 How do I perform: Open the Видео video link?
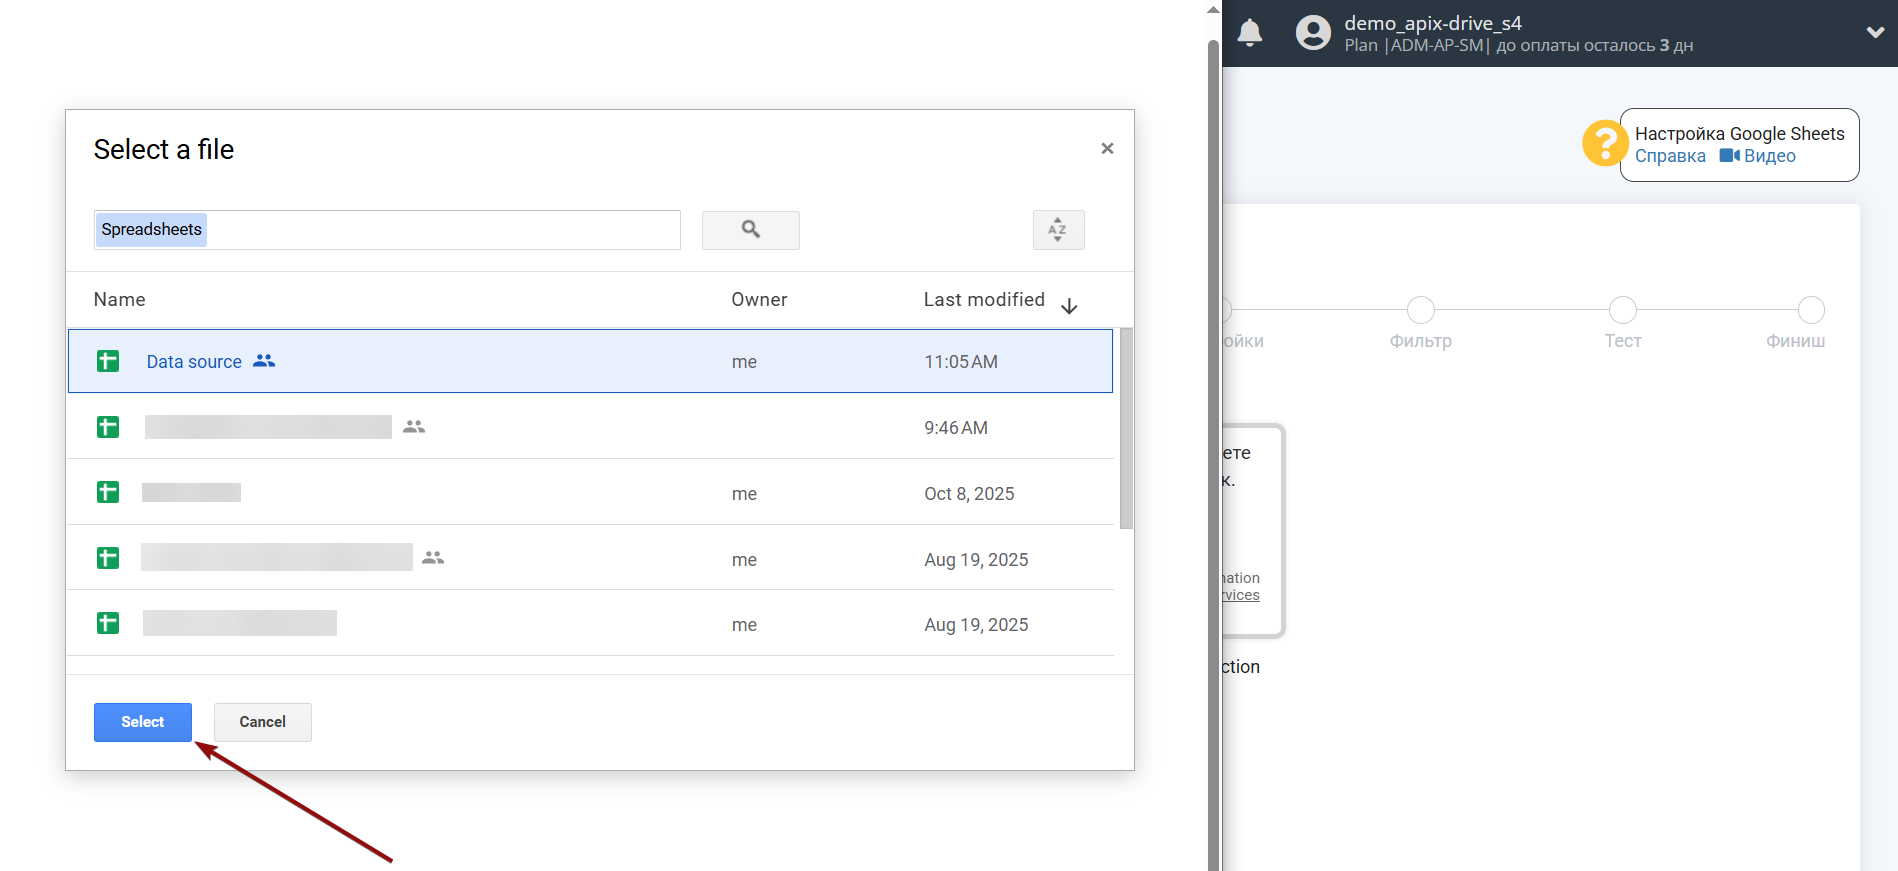click(1758, 156)
